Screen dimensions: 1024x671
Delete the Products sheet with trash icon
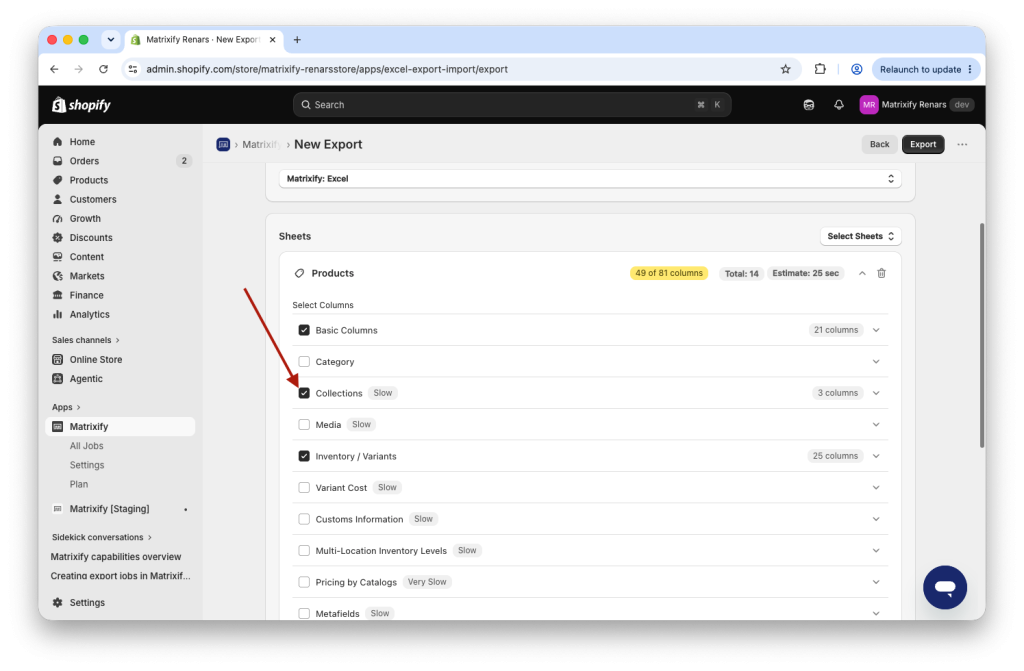click(x=881, y=273)
